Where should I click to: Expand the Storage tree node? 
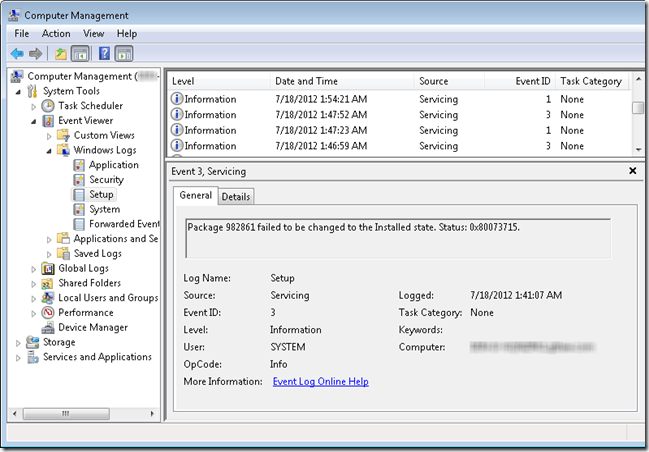(x=18, y=342)
